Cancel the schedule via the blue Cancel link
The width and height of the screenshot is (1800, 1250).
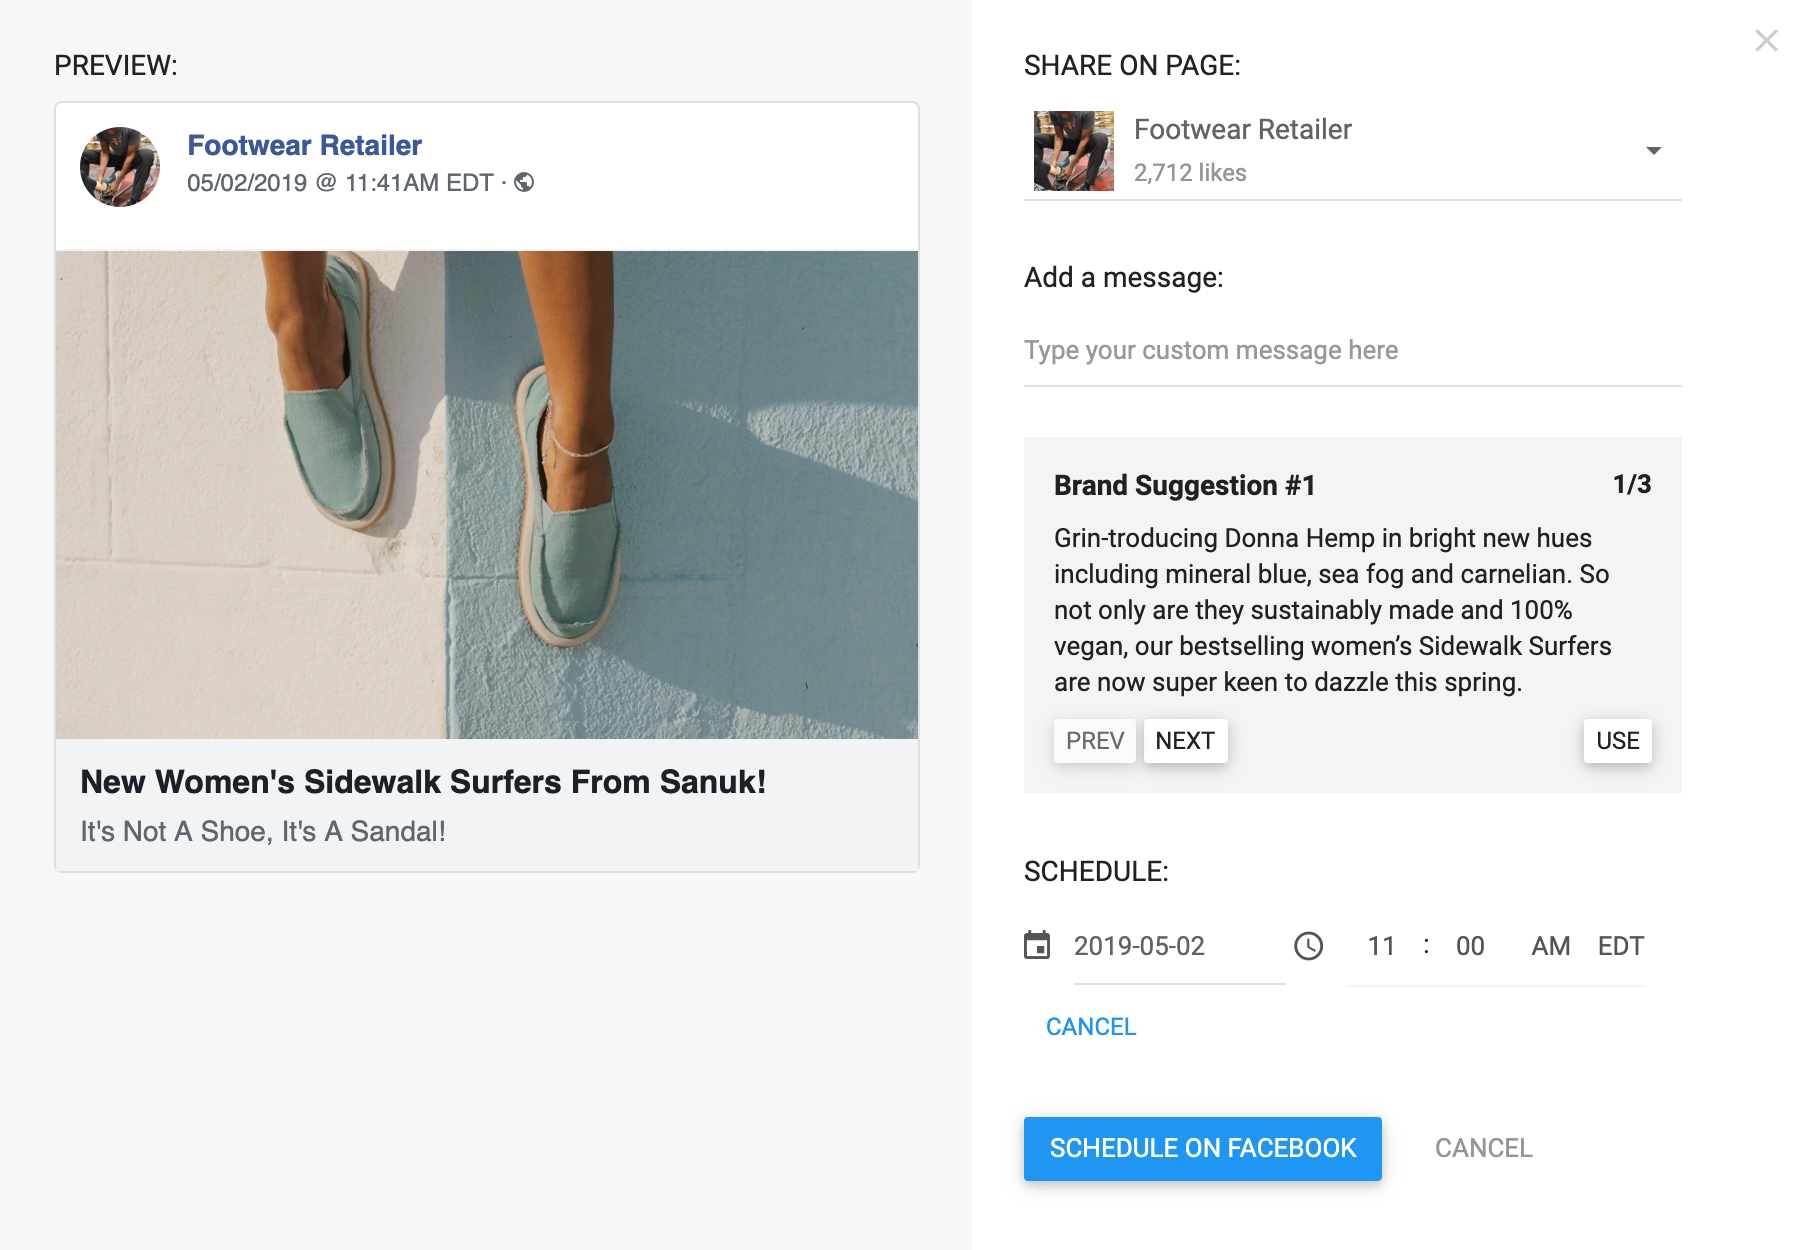click(x=1090, y=1027)
